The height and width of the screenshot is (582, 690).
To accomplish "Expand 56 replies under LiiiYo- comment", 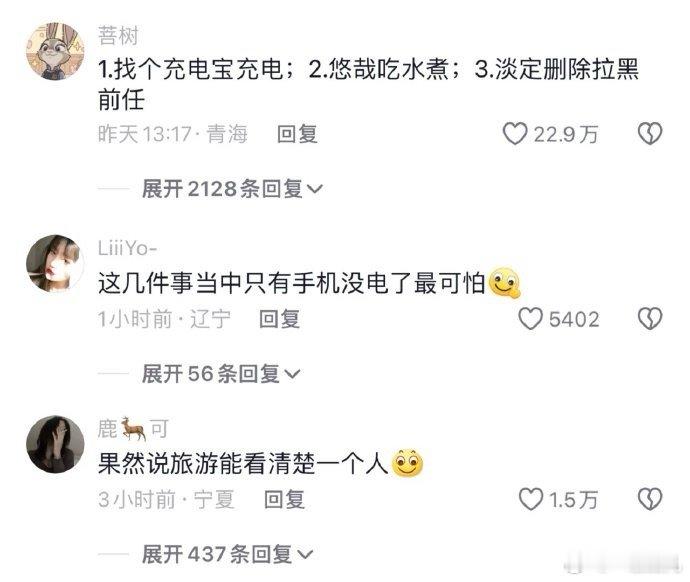I will point(221,374).
